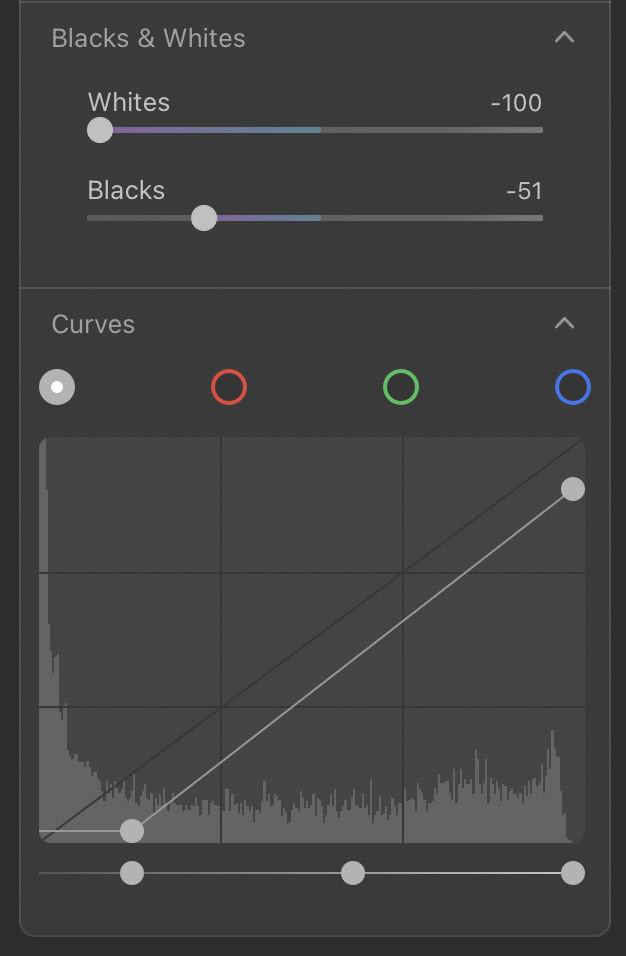Click the Whites value -100
This screenshot has width=626, height=956.
click(x=516, y=103)
